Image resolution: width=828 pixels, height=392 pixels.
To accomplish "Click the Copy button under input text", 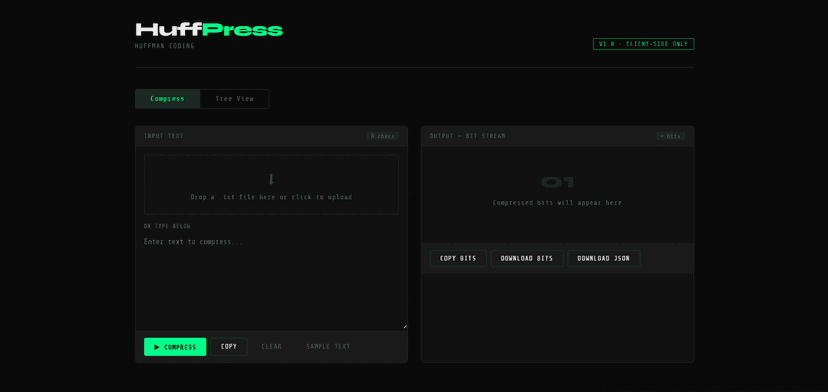I will (229, 347).
